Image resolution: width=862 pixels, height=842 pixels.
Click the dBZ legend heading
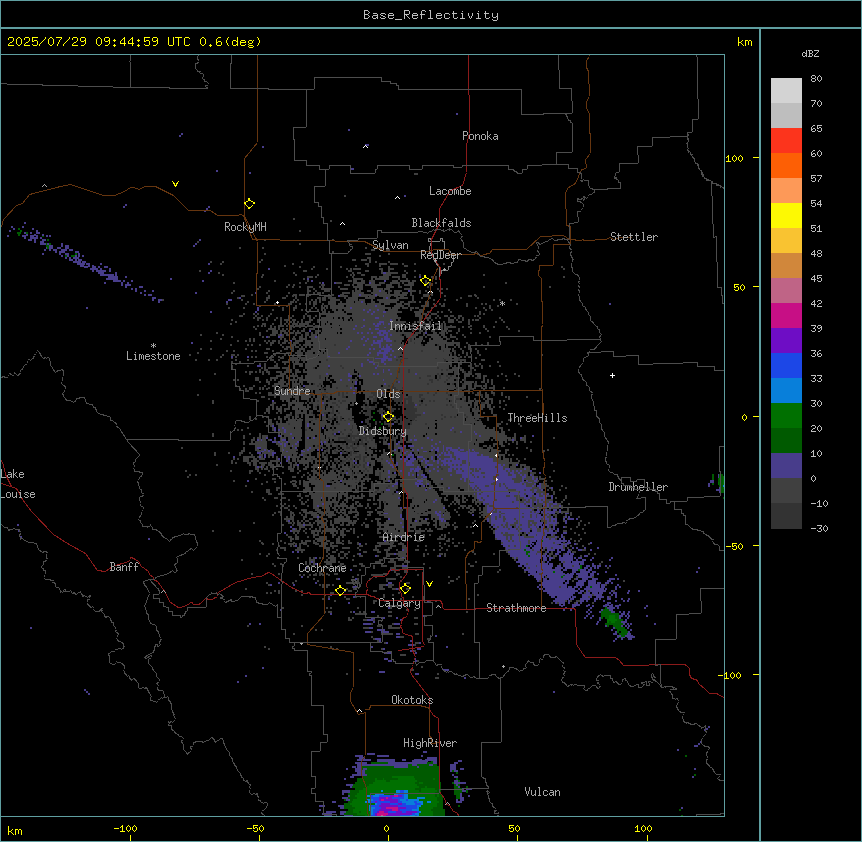click(810, 53)
